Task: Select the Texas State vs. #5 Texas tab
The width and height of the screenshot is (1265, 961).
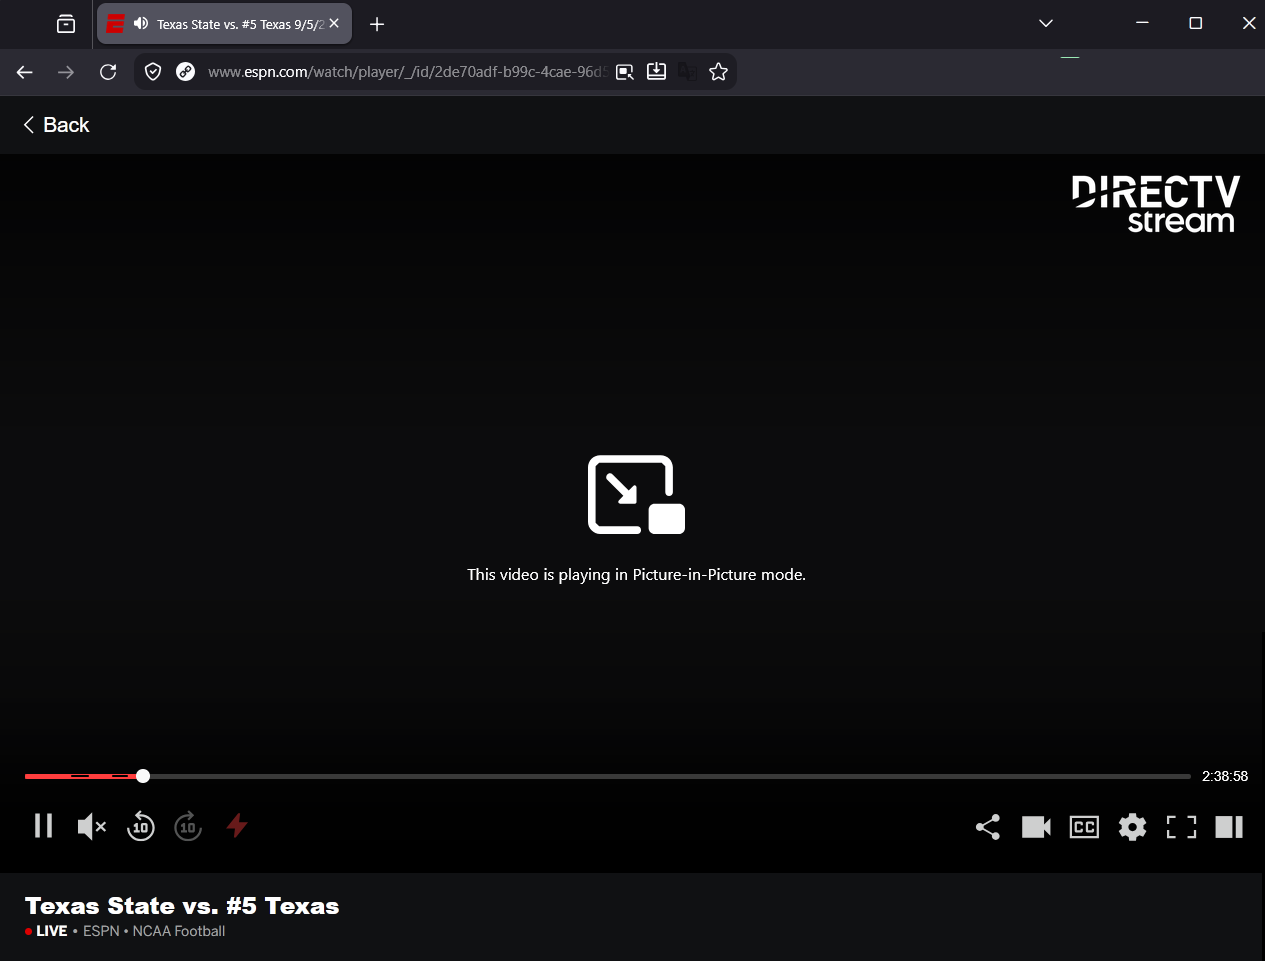Action: pyautogui.click(x=224, y=24)
